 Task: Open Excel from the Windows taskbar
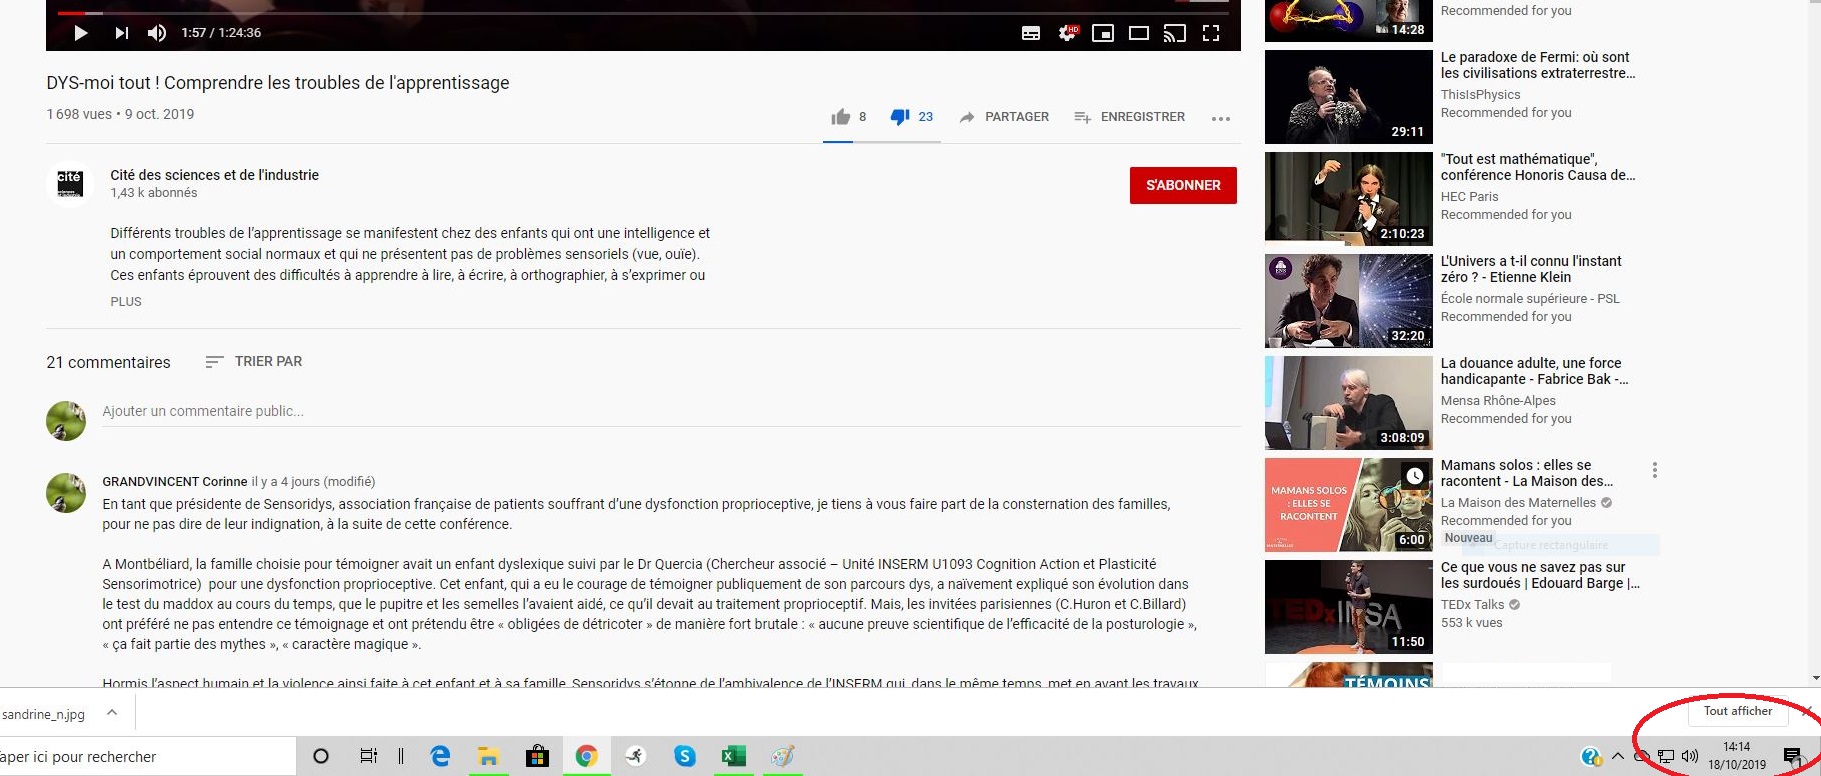[733, 756]
